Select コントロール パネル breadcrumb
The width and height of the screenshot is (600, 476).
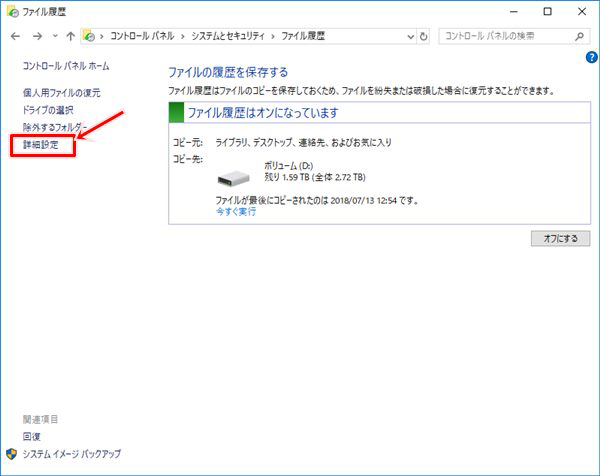click(x=142, y=36)
